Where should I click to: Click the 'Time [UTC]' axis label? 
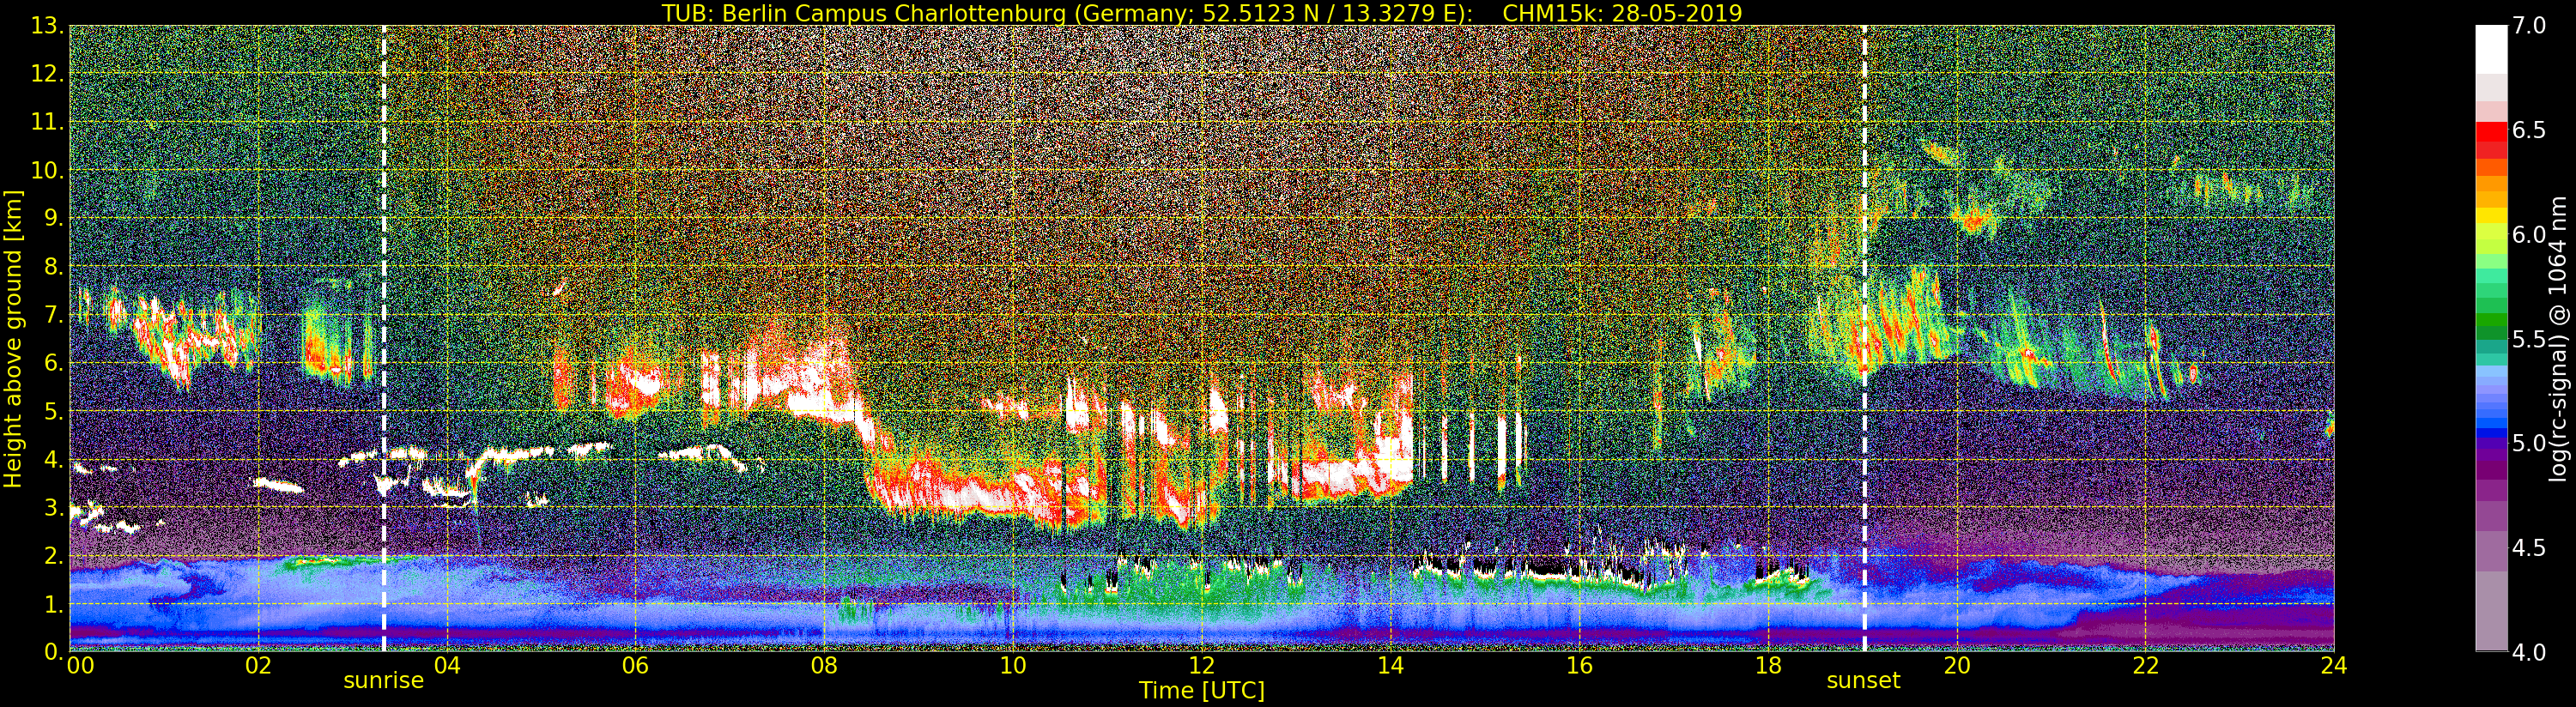point(1202,691)
